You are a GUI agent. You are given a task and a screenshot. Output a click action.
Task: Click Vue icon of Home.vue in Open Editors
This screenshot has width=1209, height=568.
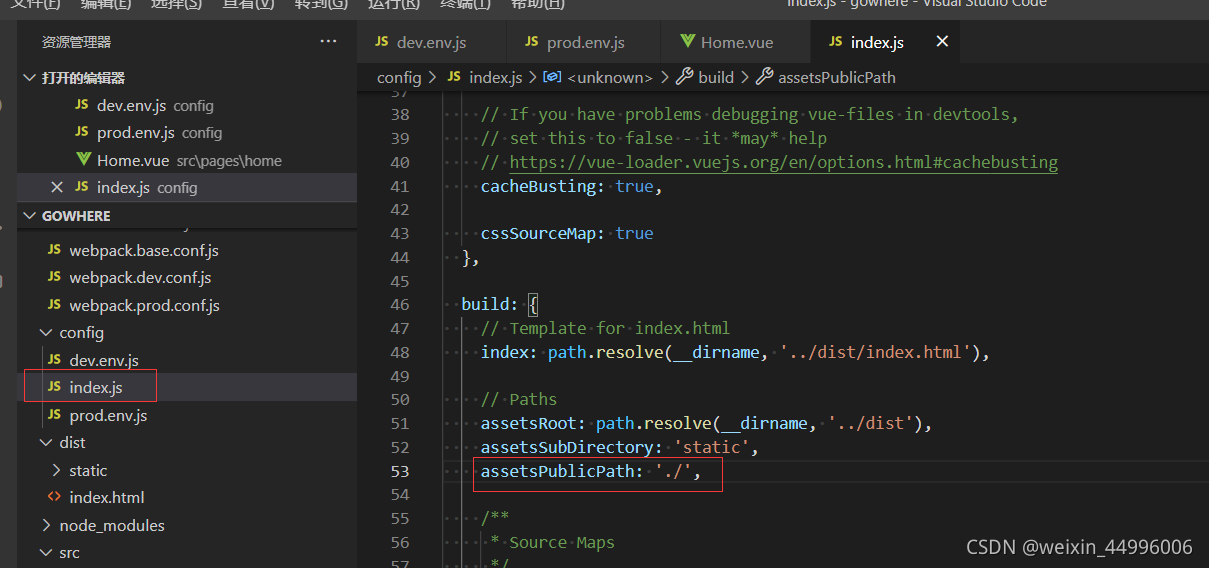84,160
